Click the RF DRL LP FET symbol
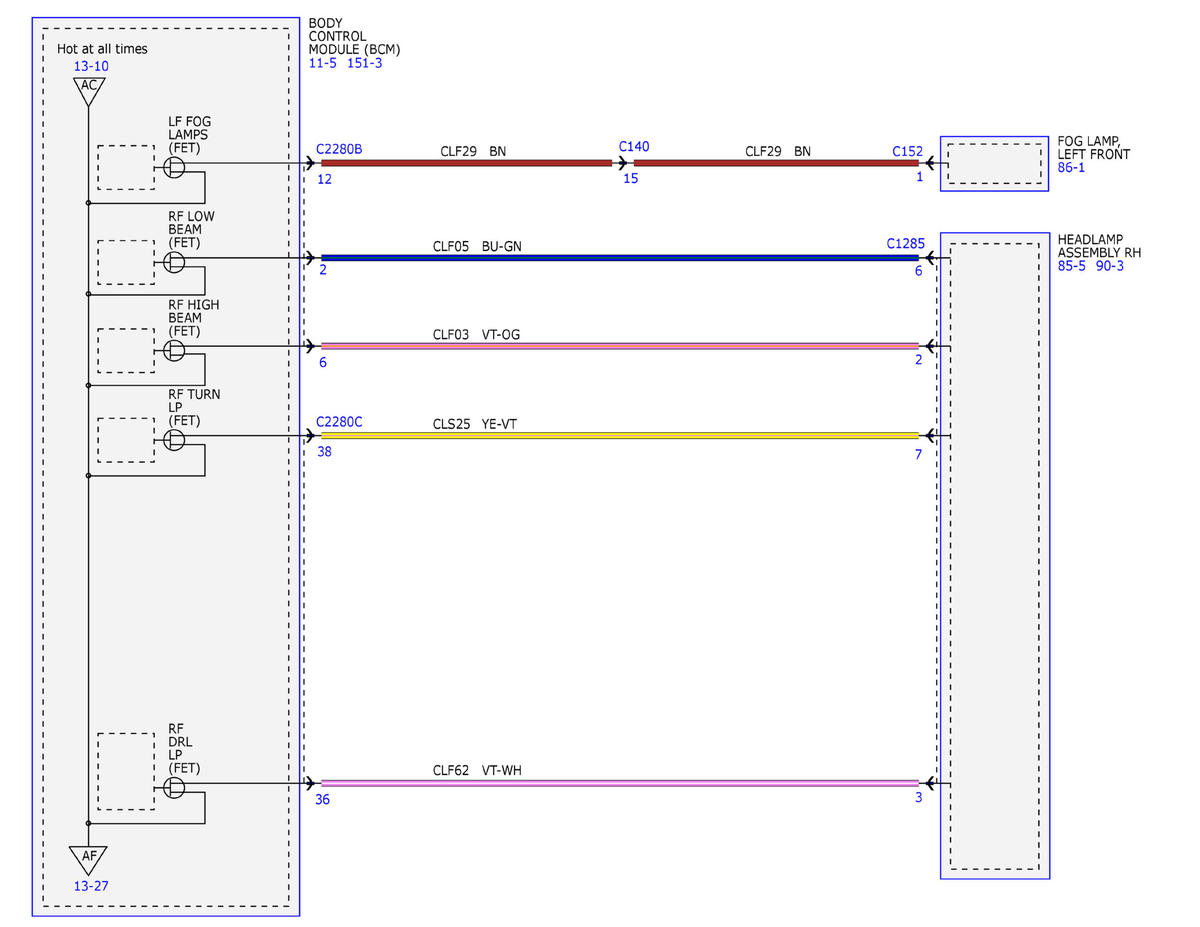 coord(174,788)
